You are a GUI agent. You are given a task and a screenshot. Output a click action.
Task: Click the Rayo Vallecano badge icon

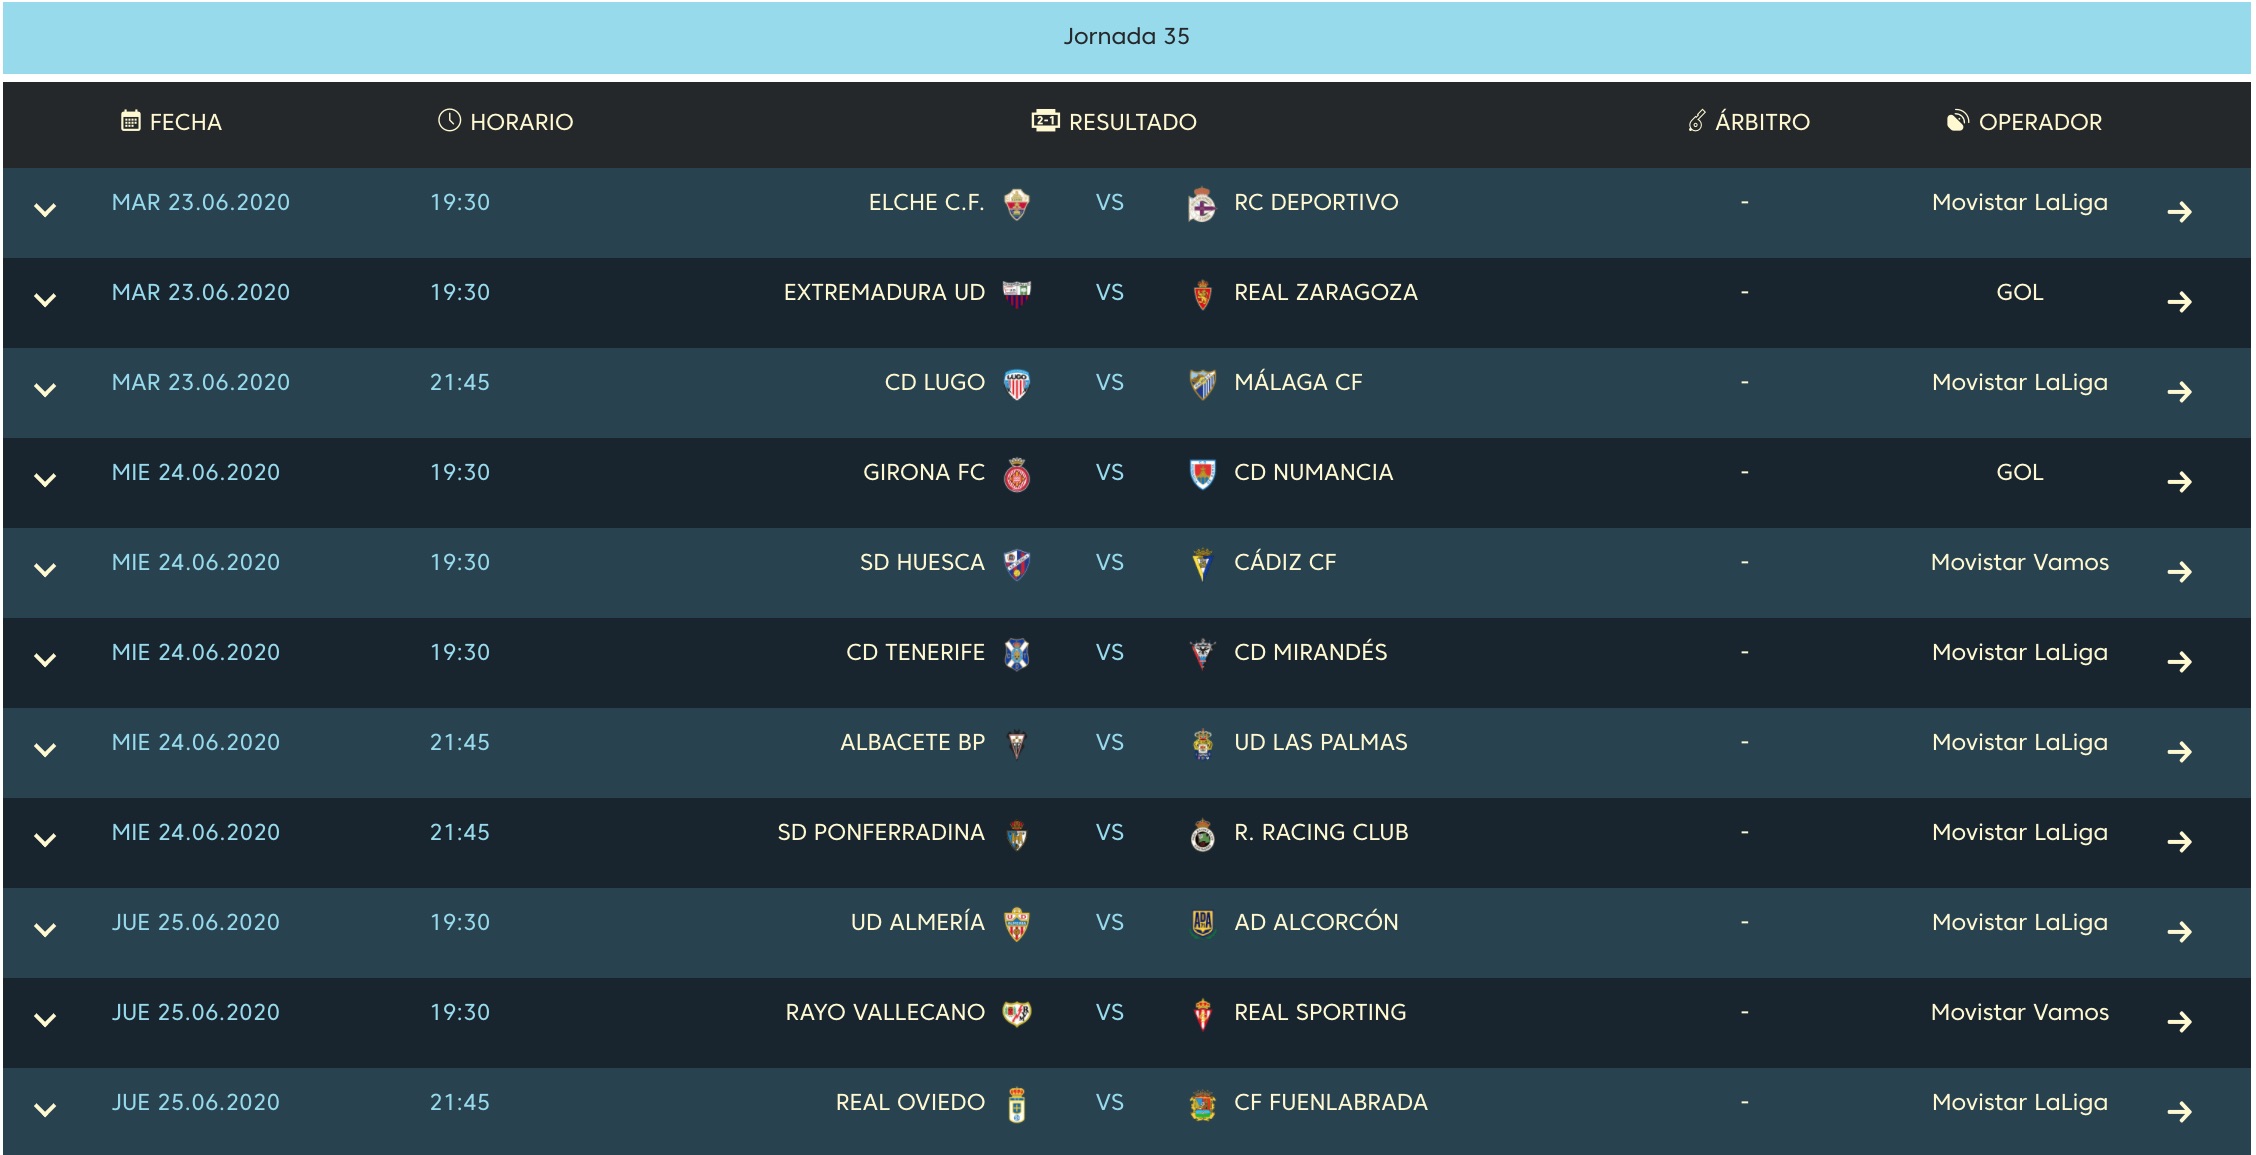[x=1017, y=1014]
